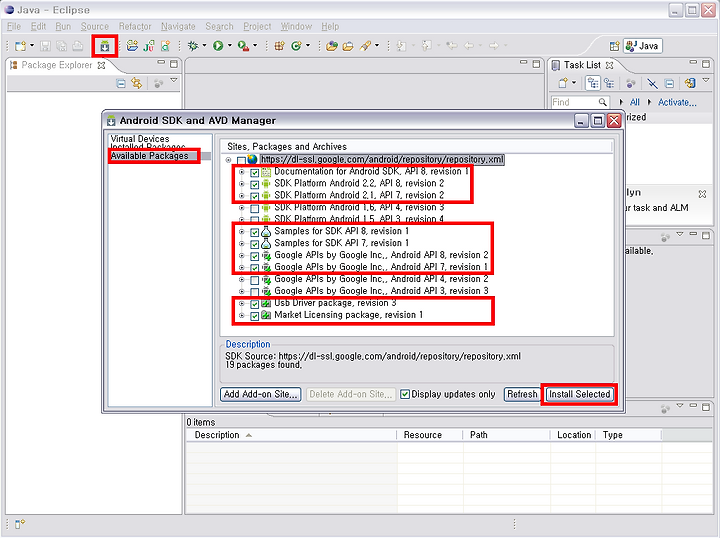Select the Task List tab

[x=582, y=65]
